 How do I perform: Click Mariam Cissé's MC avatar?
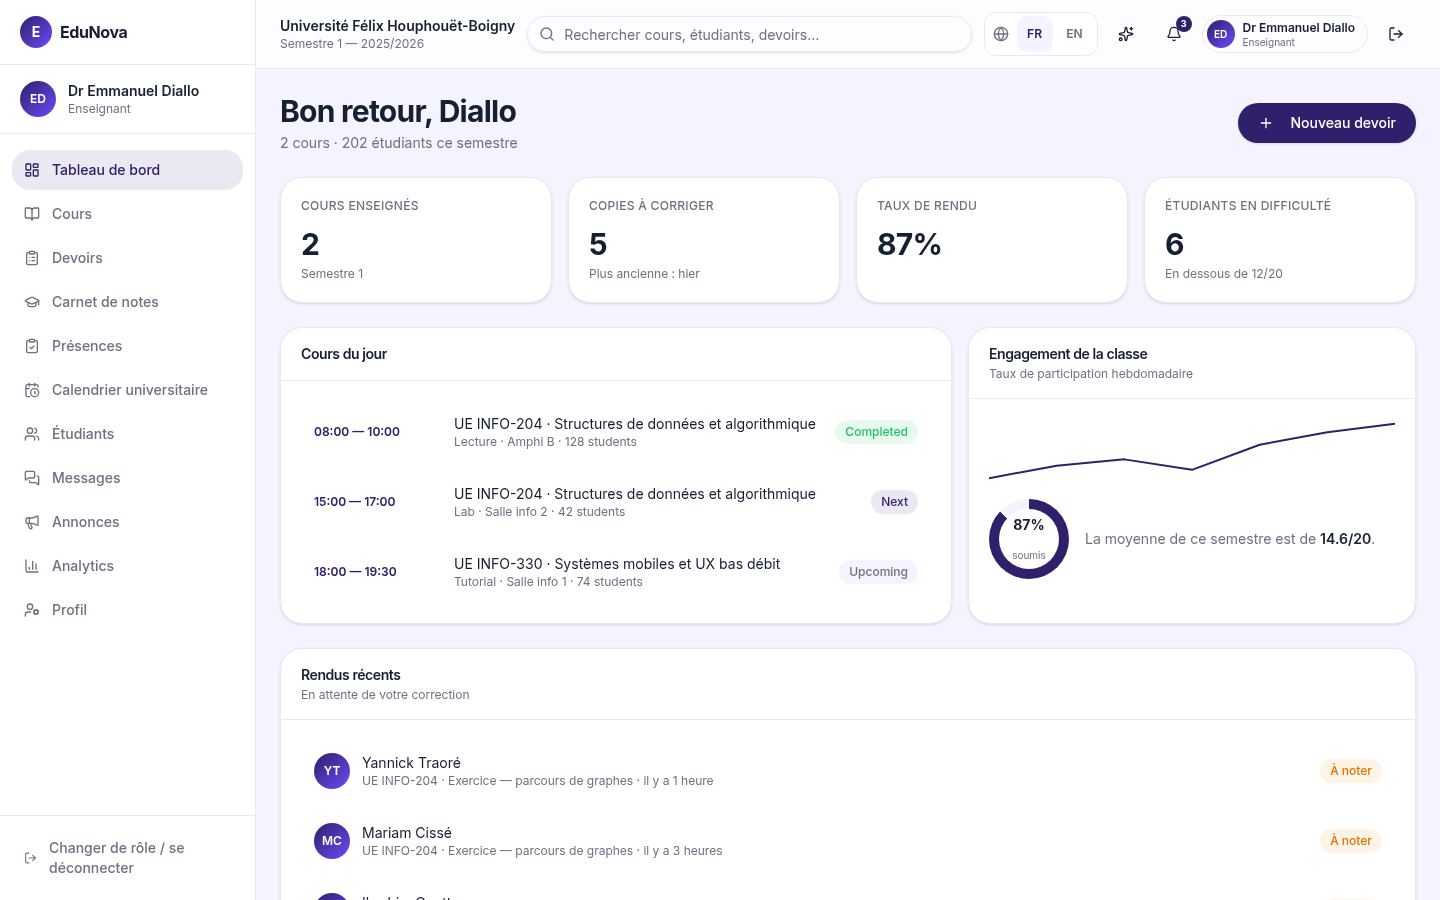(332, 841)
